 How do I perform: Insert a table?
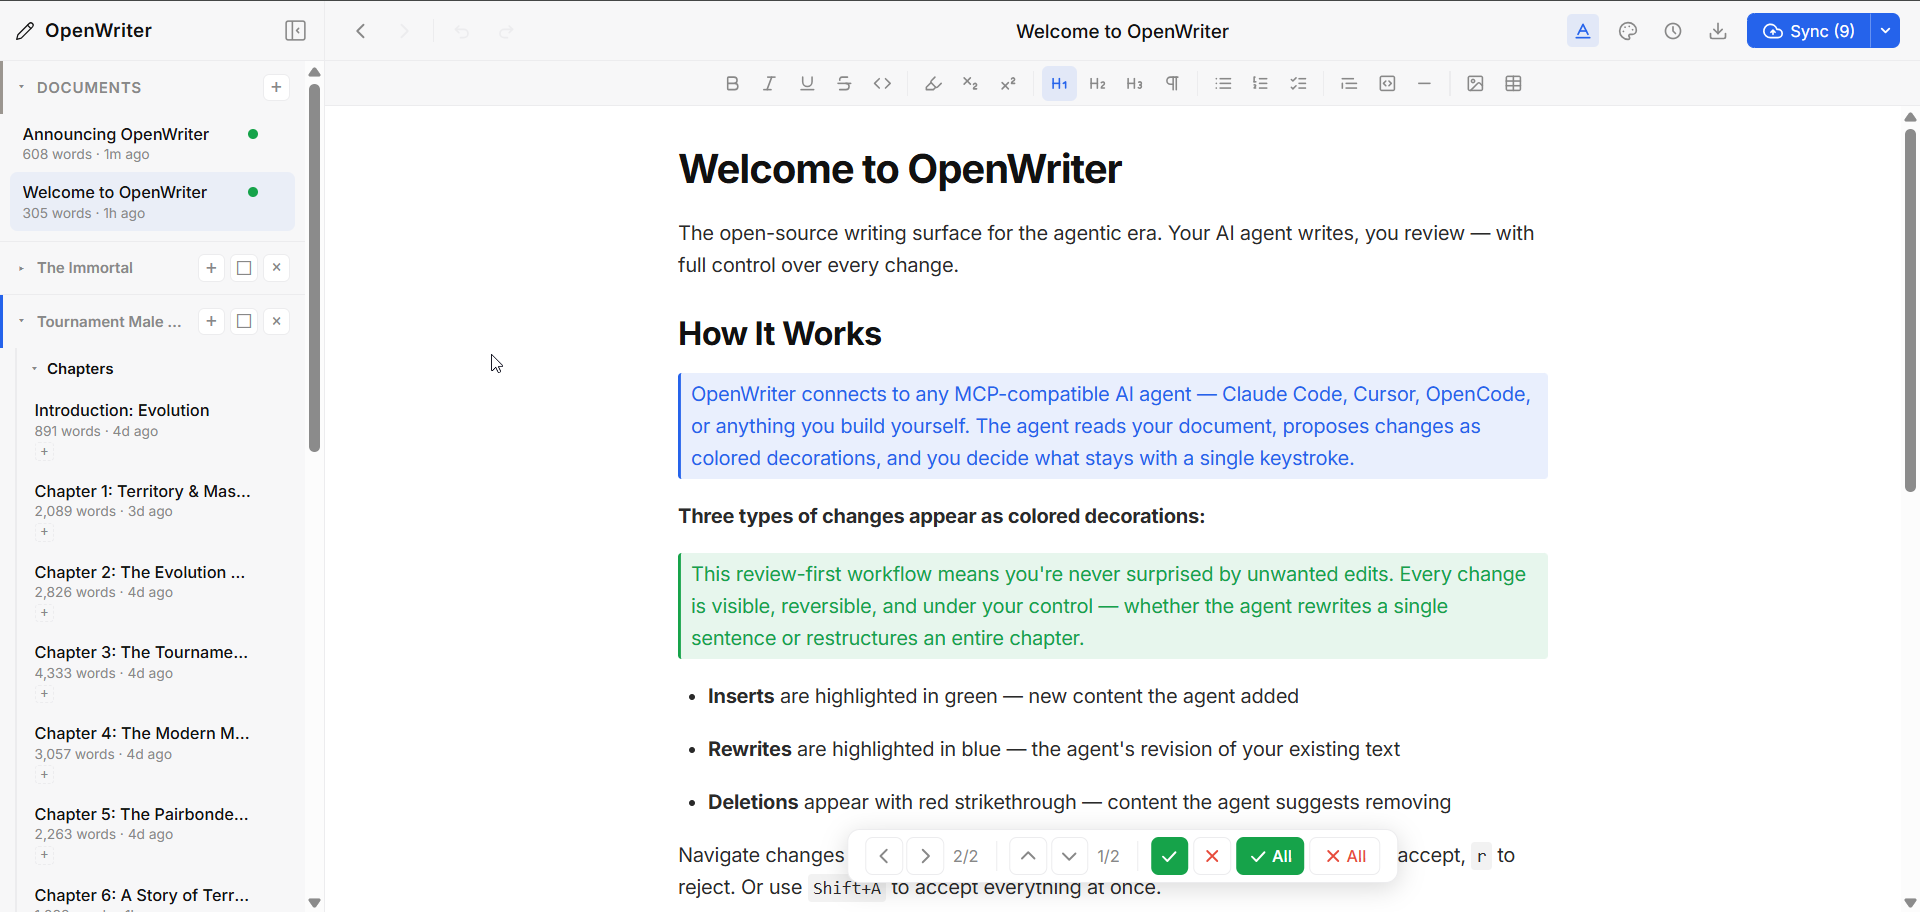1513,84
